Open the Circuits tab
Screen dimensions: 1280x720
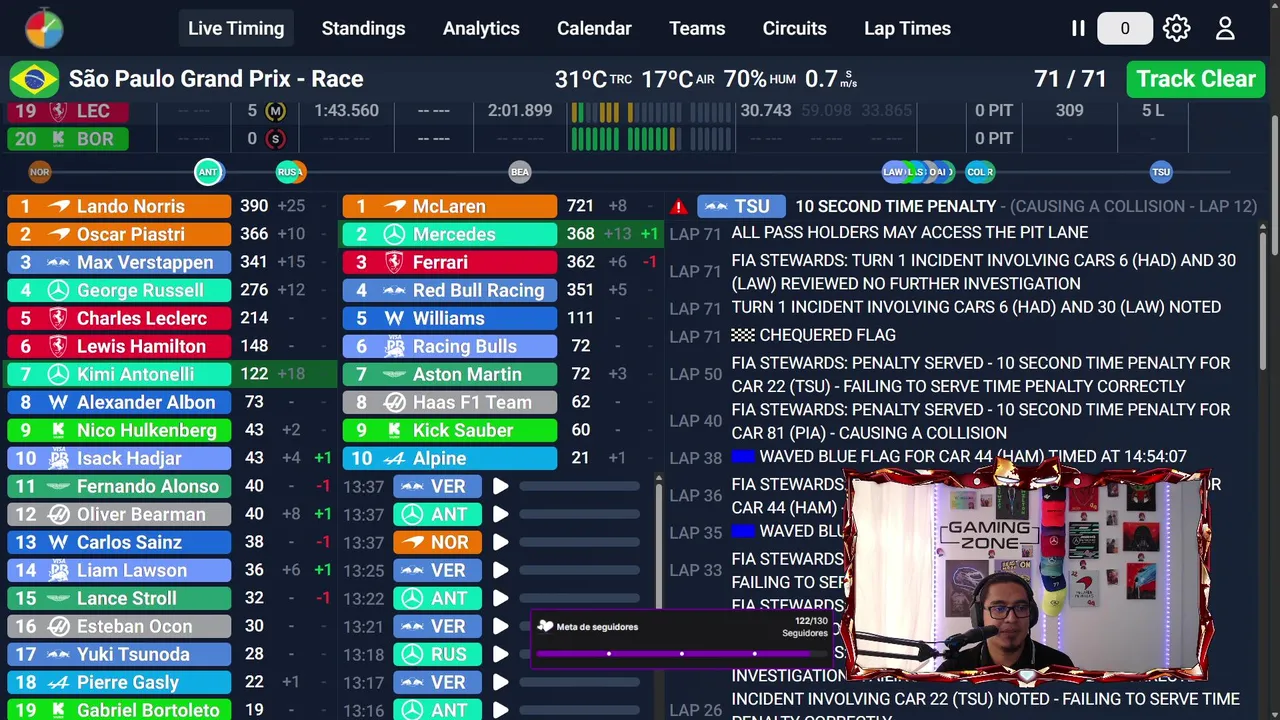(x=794, y=29)
